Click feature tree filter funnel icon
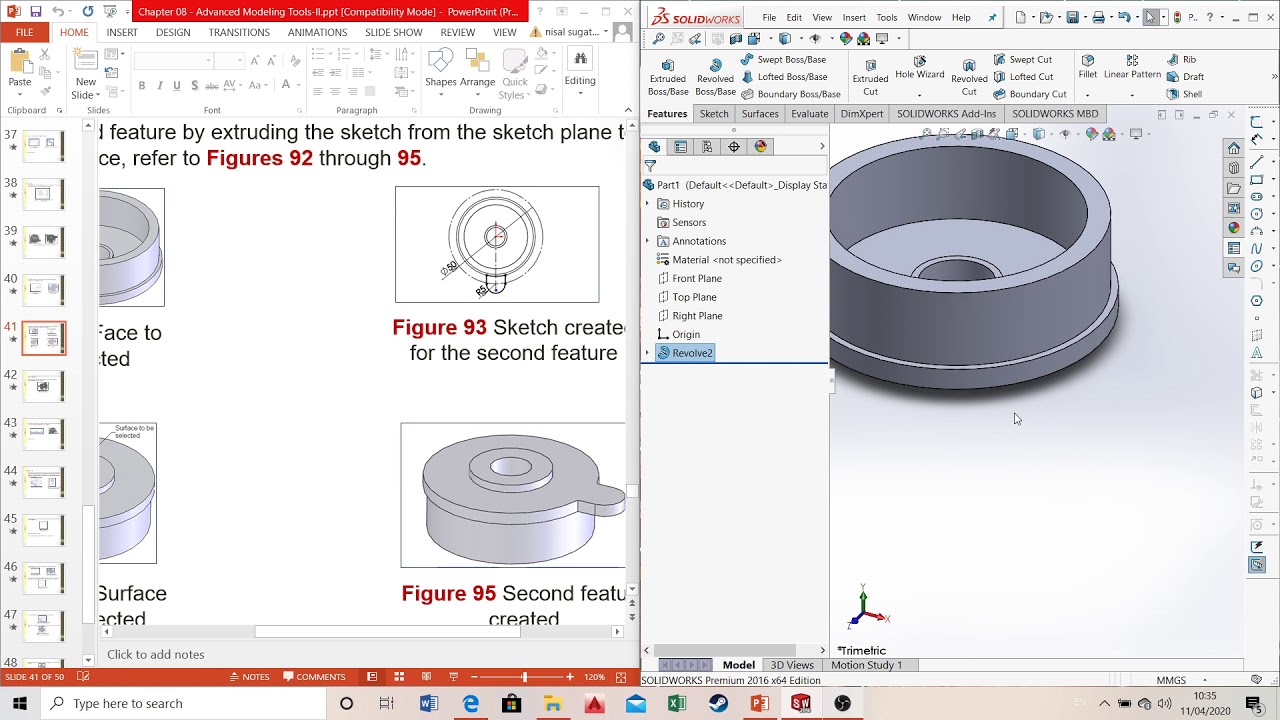This screenshot has width=1280, height=720. [650, 166]
